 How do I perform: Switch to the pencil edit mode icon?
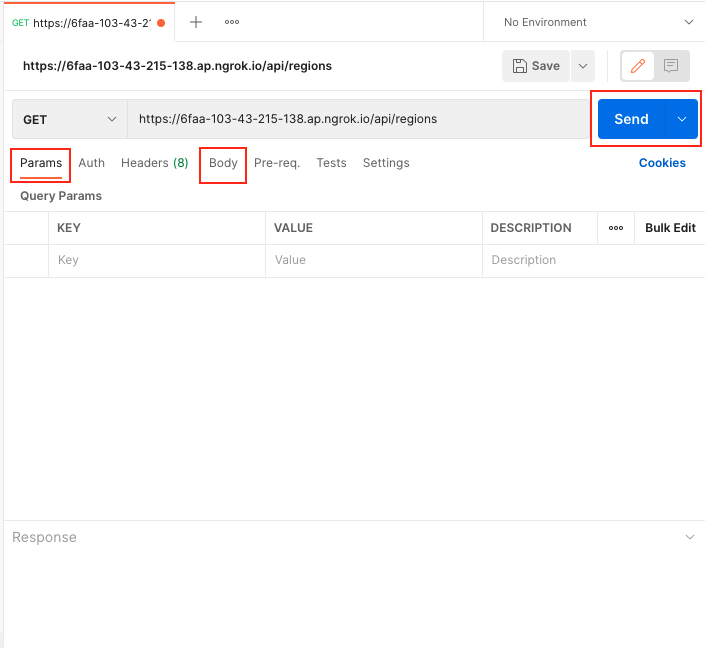pyautogui.click(x=637, y=66)
